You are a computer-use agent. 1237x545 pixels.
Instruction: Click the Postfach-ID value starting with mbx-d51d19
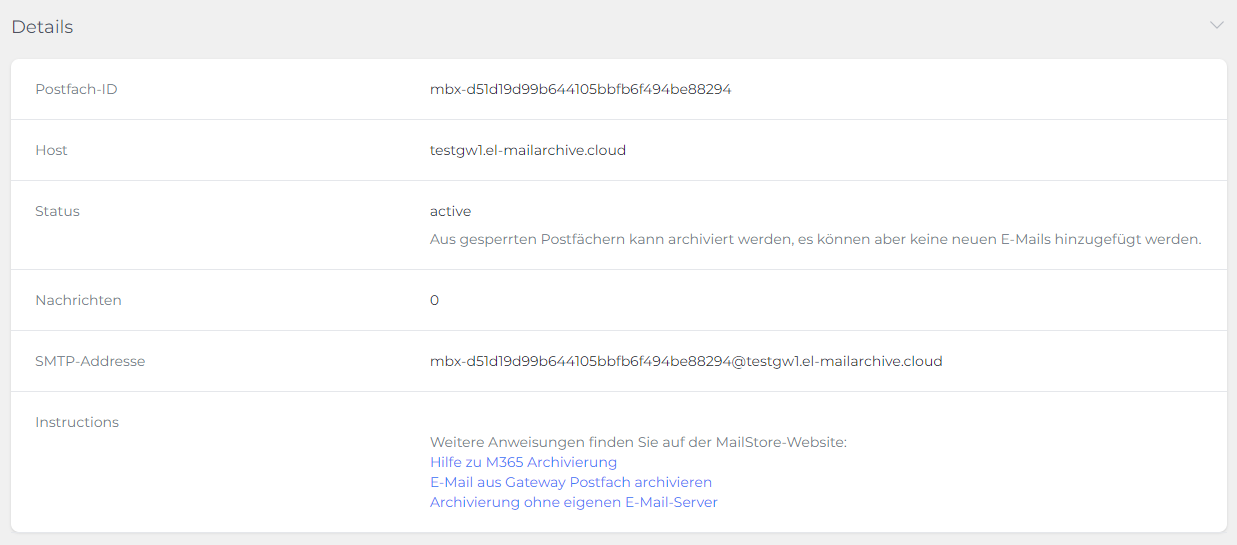(580, 89)
